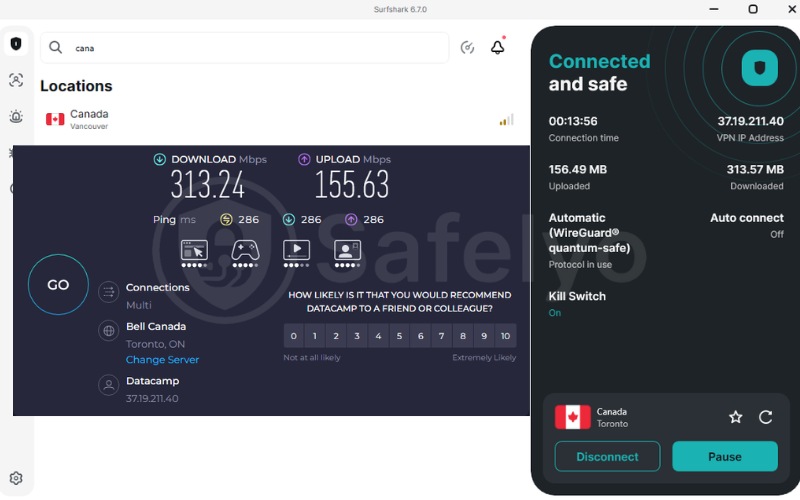This screenshot has height=500, width=800.
Task: Open the Settings gear at the sidebar bottom
Action: click(x=16, y=478)
